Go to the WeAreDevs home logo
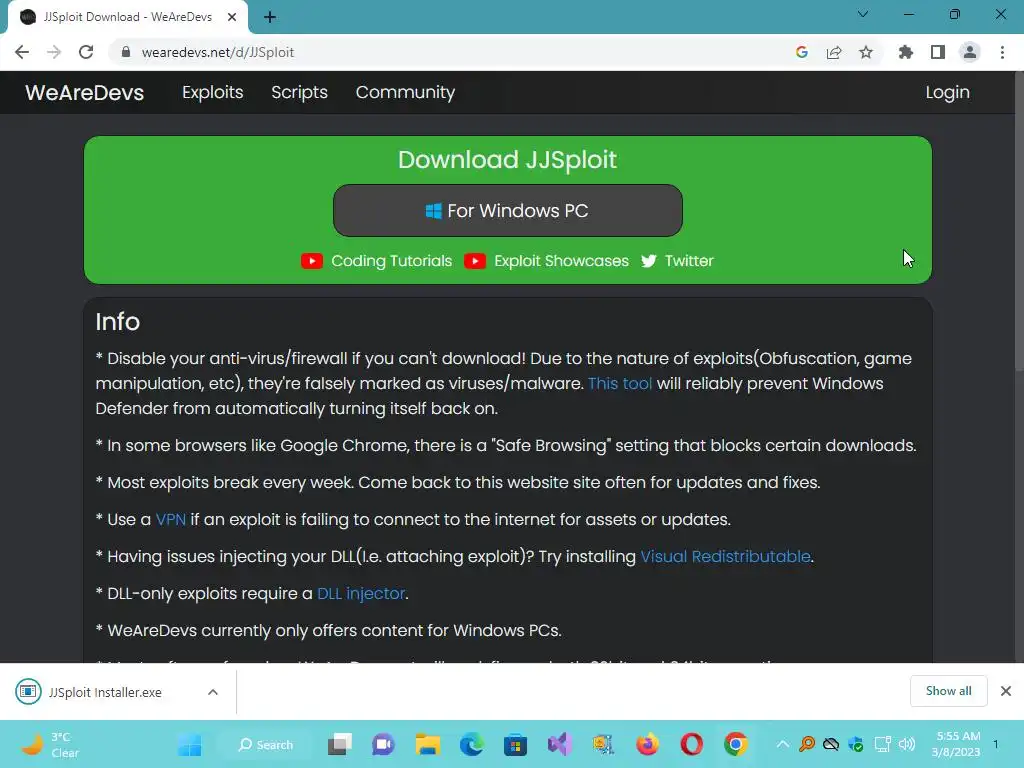The height and width of the screenshot is (768, 1024). point(85,93)
